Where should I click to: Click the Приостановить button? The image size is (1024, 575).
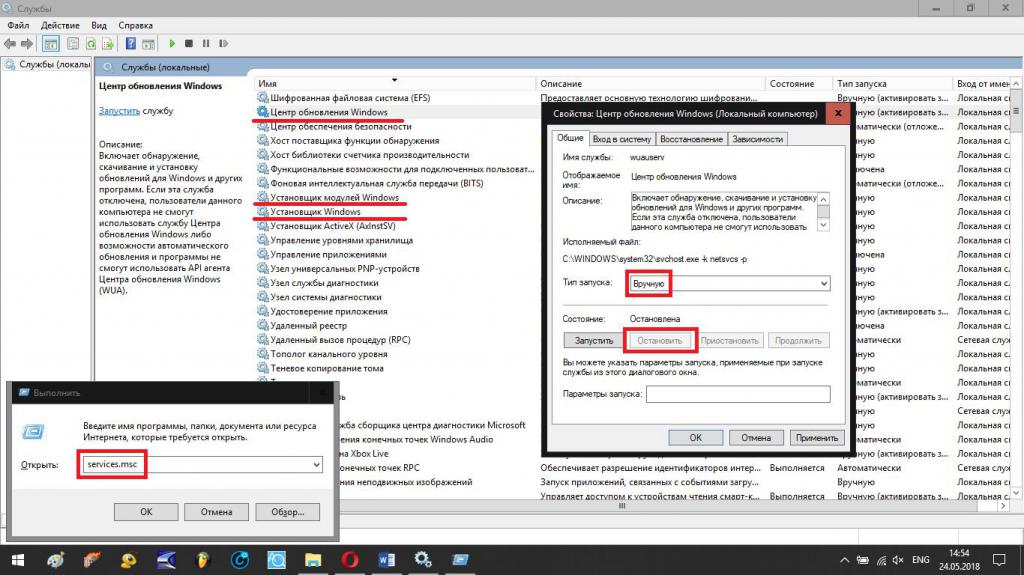729,340
